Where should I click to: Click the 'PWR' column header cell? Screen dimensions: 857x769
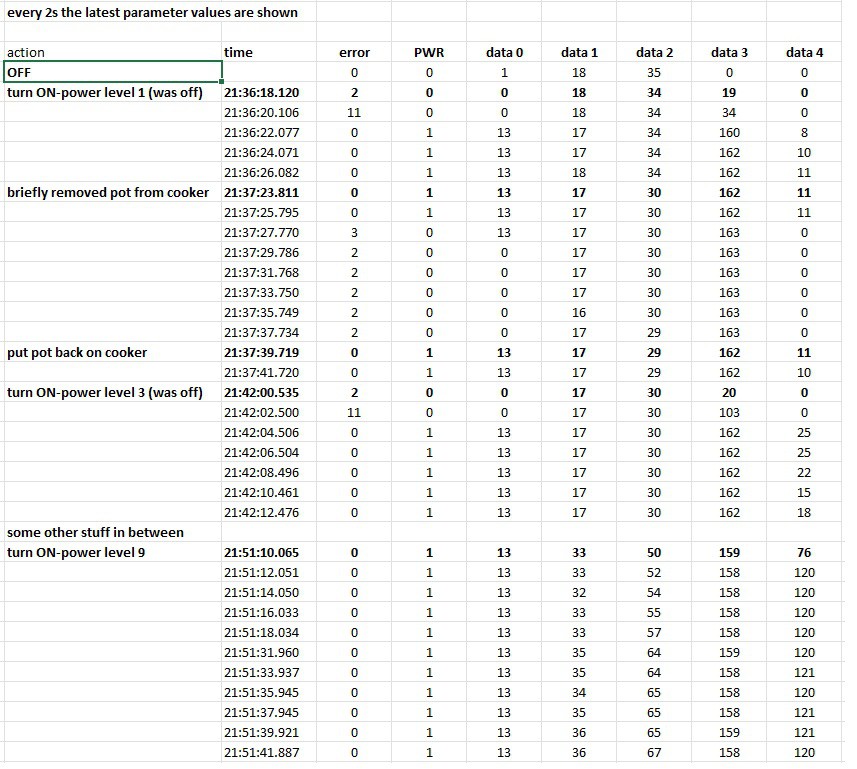[429, 52]
